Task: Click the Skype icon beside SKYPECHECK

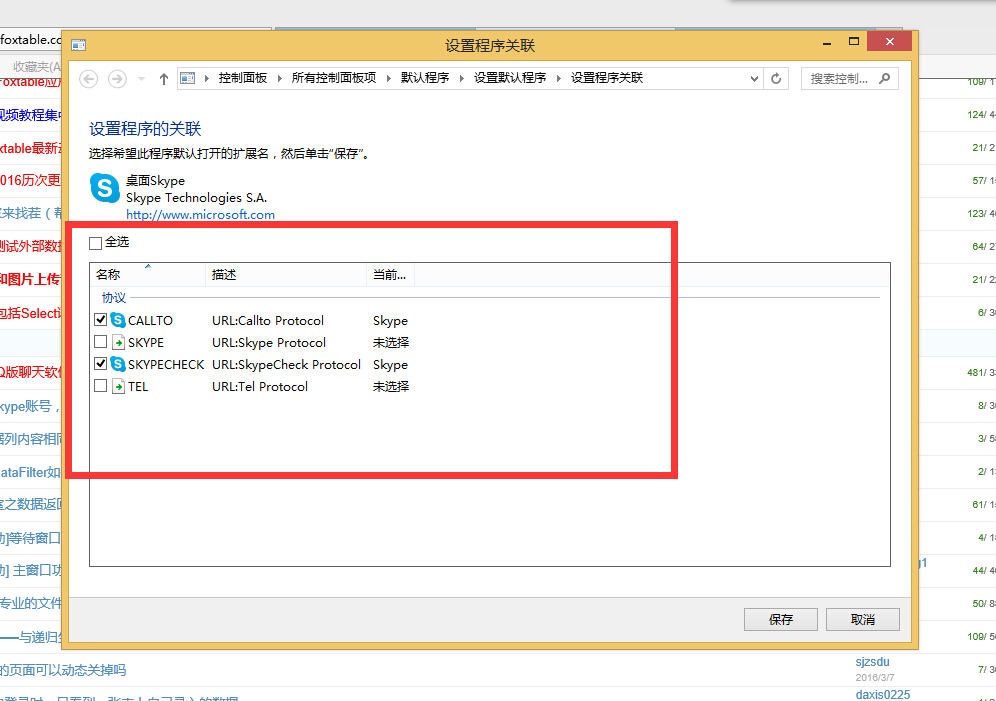Action: coord(118,364)
